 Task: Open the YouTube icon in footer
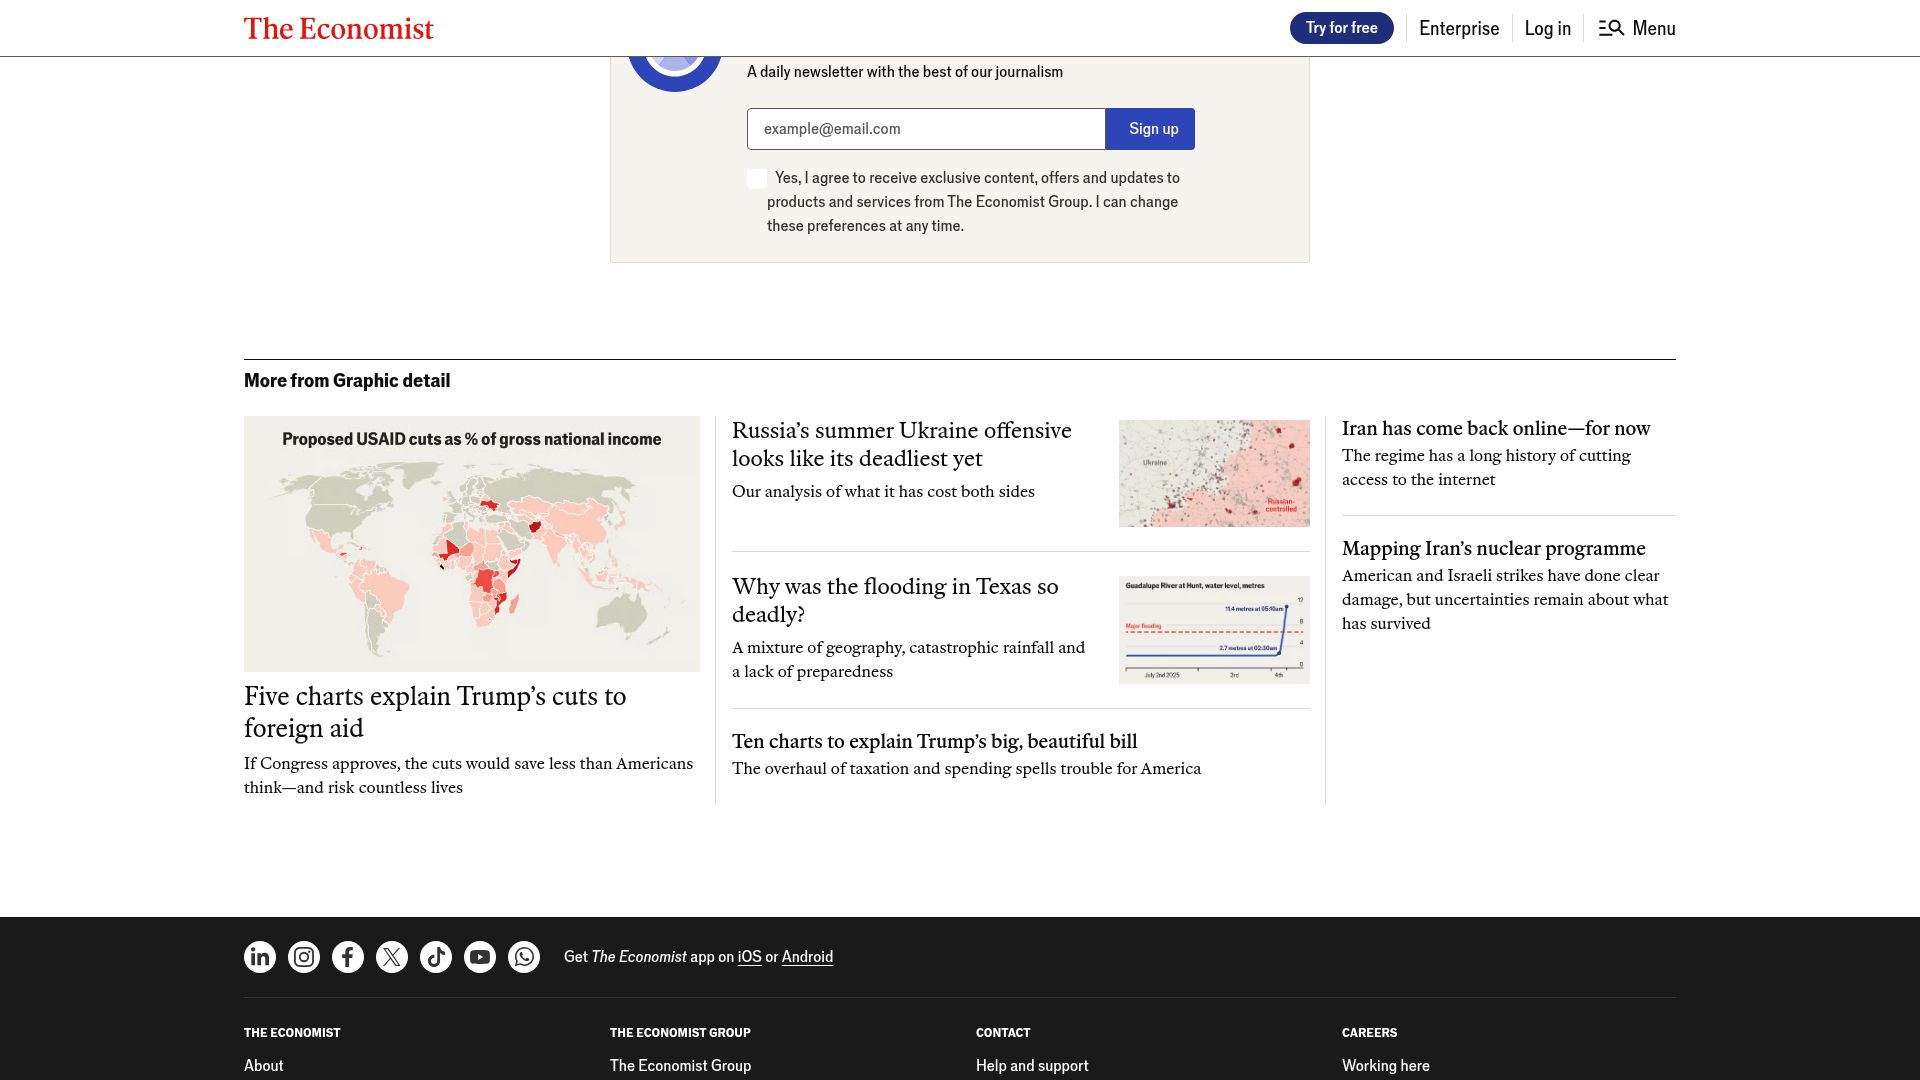click(x=480, y=957)
